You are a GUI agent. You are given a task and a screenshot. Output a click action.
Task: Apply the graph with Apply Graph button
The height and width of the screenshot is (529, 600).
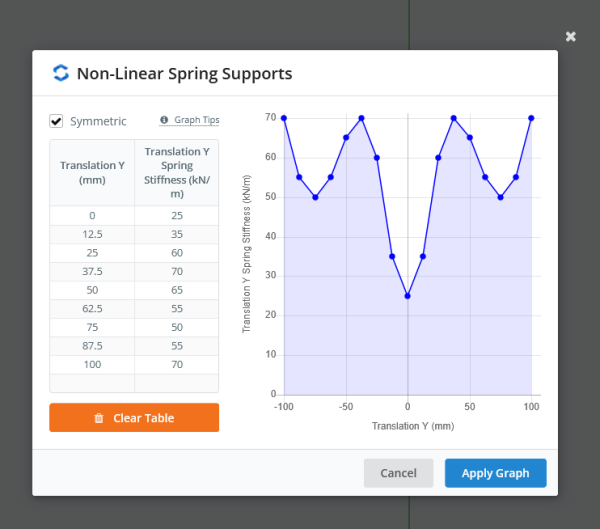[x=495, y=473]
